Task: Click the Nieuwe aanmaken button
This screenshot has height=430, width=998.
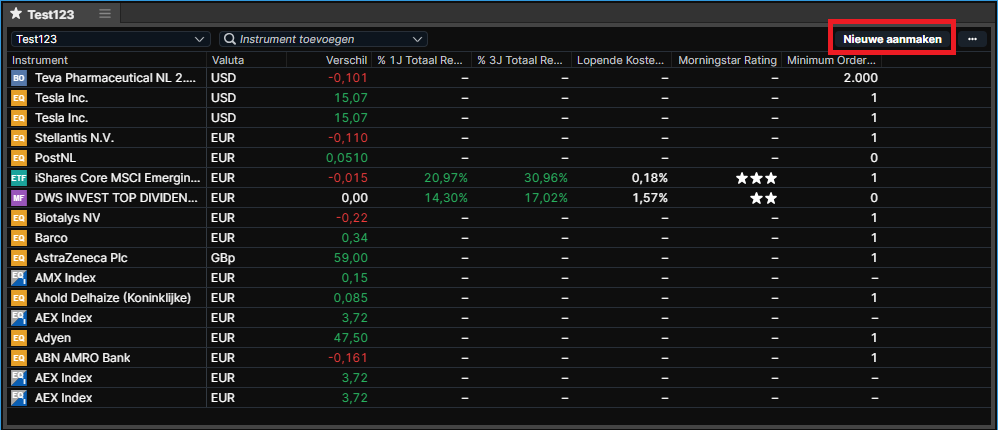Action: pyautogui.click(x=892, y=39)
